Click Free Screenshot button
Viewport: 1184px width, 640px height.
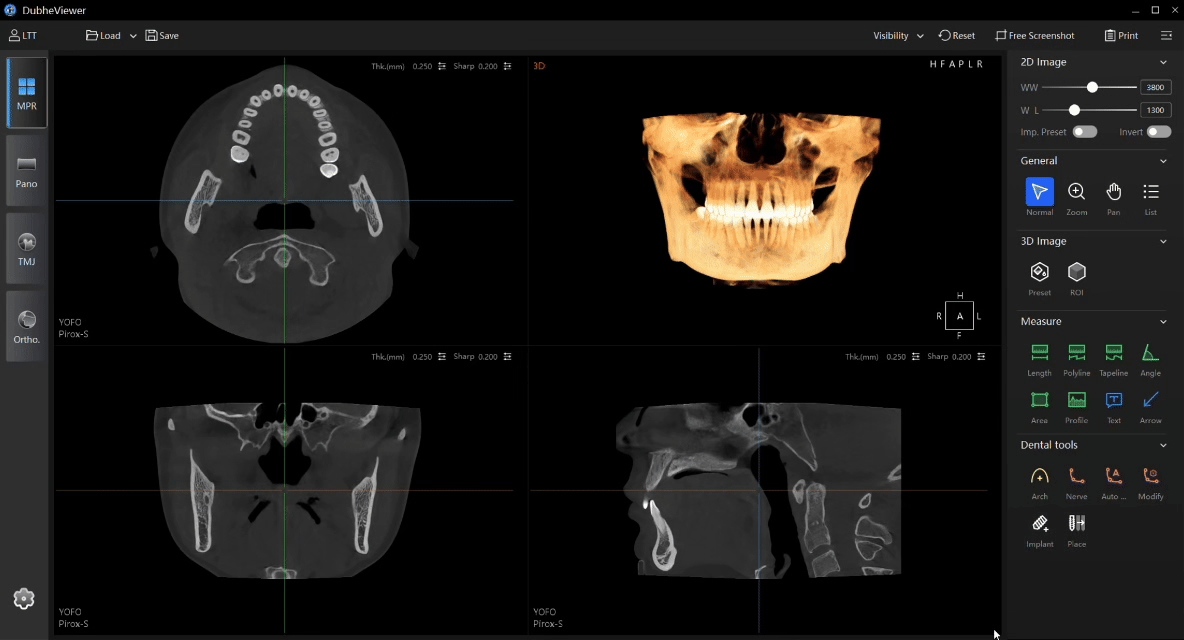click(1034, 35)
